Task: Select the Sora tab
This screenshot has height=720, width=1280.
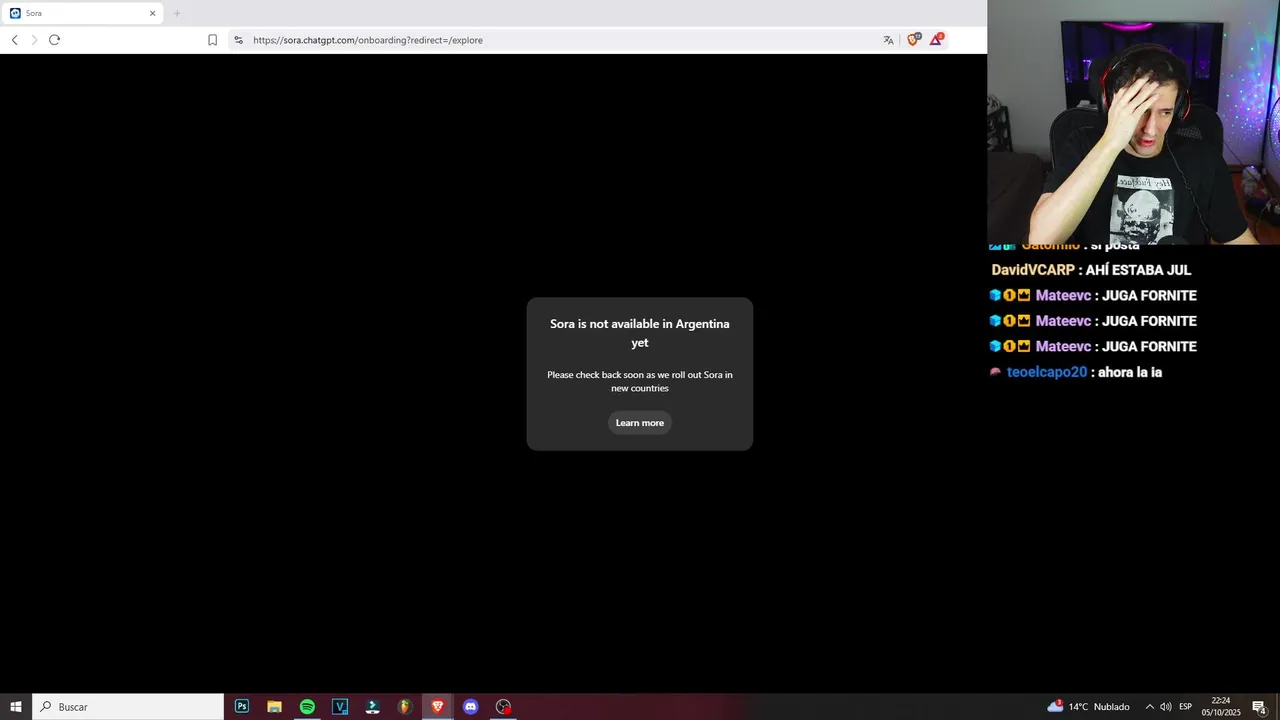Action: click(82, 13)
